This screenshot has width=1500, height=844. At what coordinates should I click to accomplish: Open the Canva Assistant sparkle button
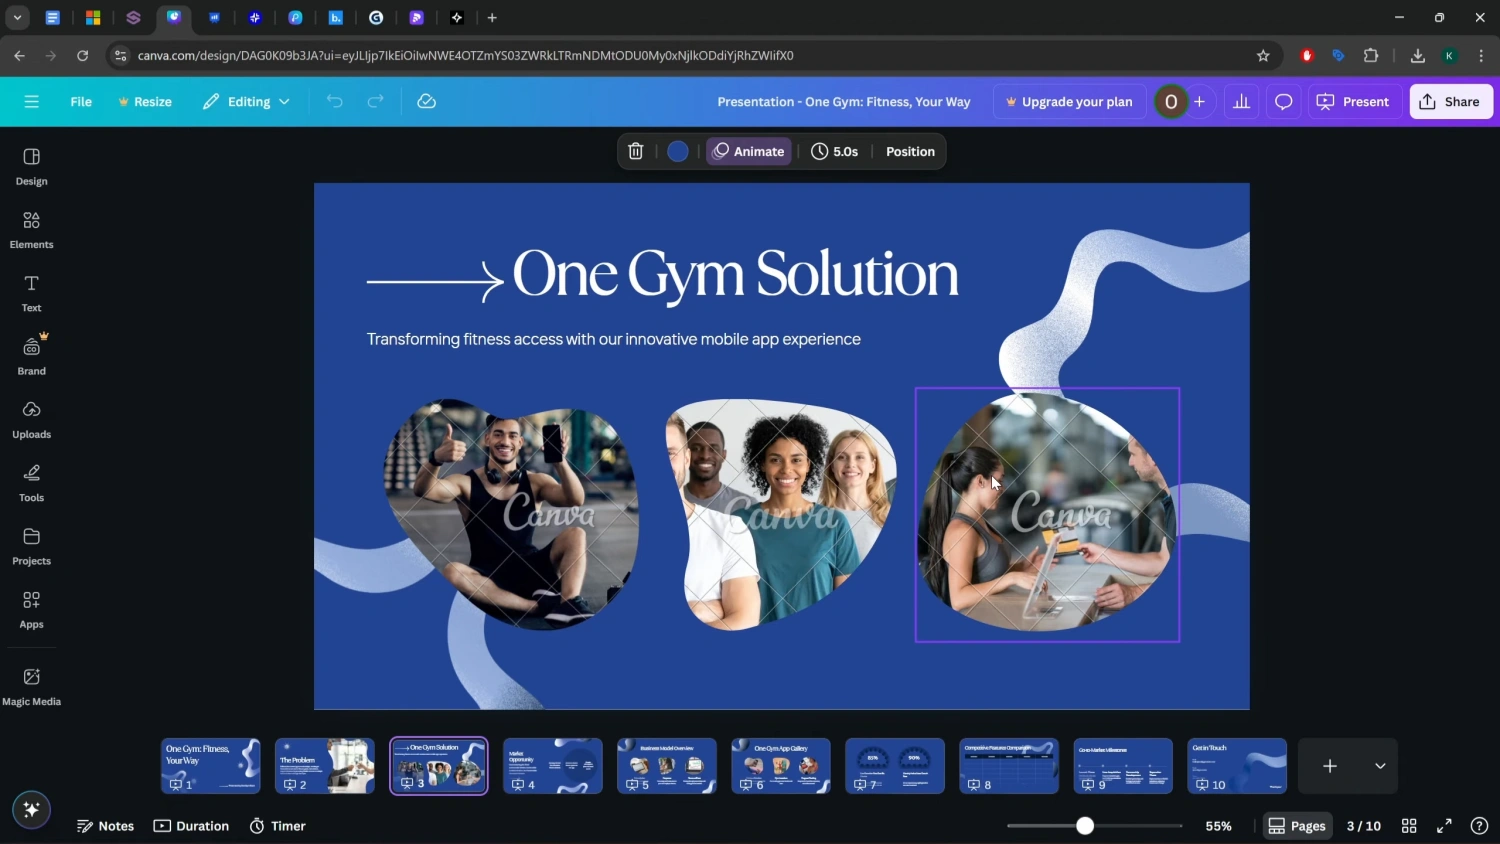[x=31, y=810]
